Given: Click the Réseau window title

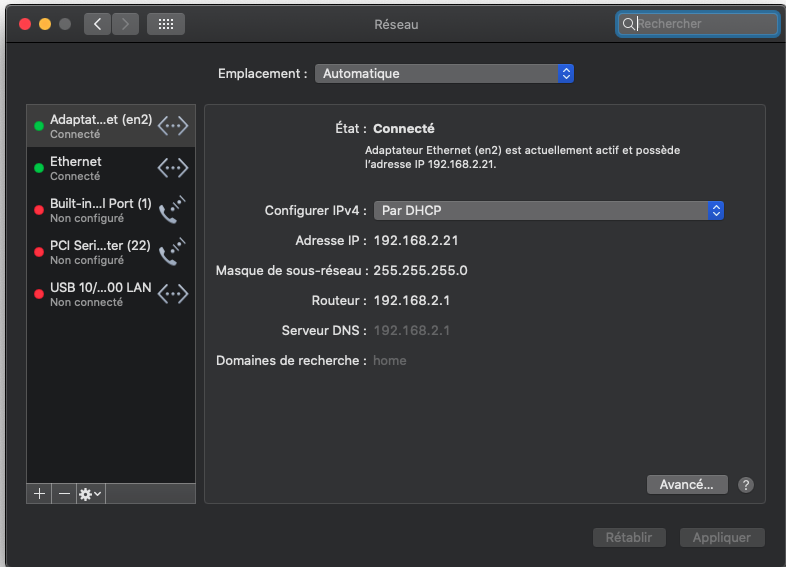Looking at the screenshot, I should tap(396, 25).
